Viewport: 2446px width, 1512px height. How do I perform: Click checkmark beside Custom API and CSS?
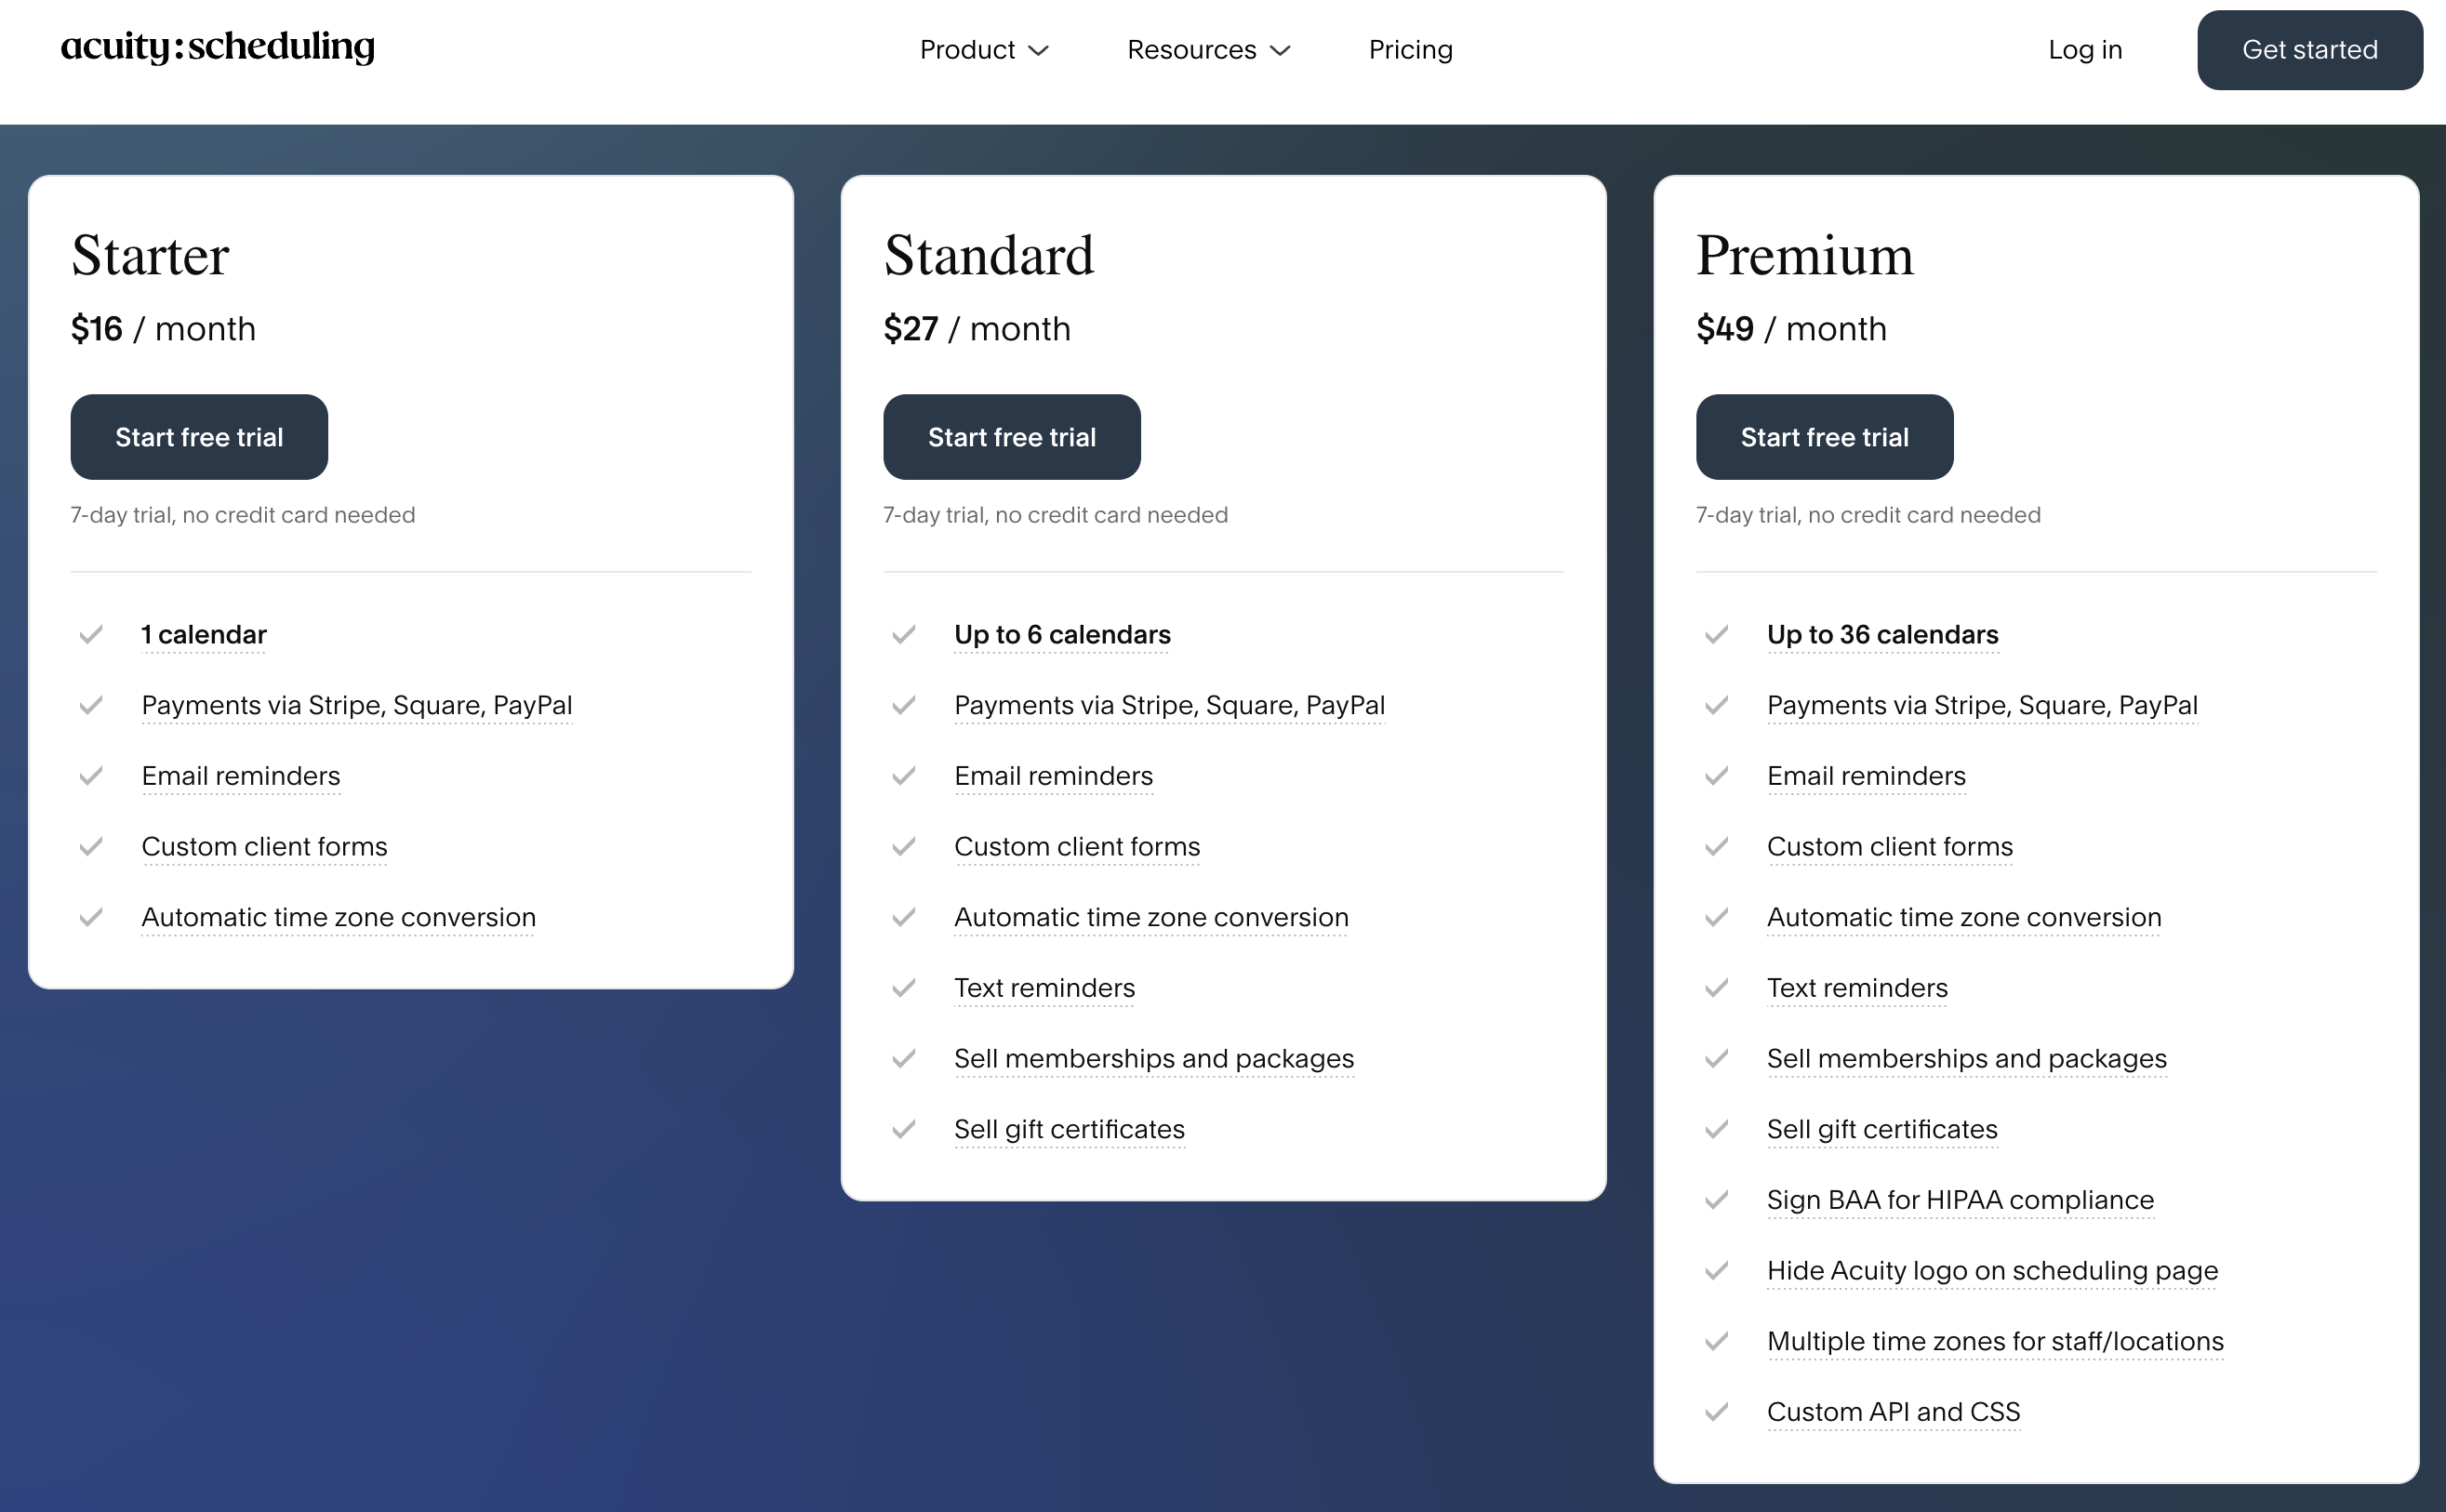click(1716, 1412)
